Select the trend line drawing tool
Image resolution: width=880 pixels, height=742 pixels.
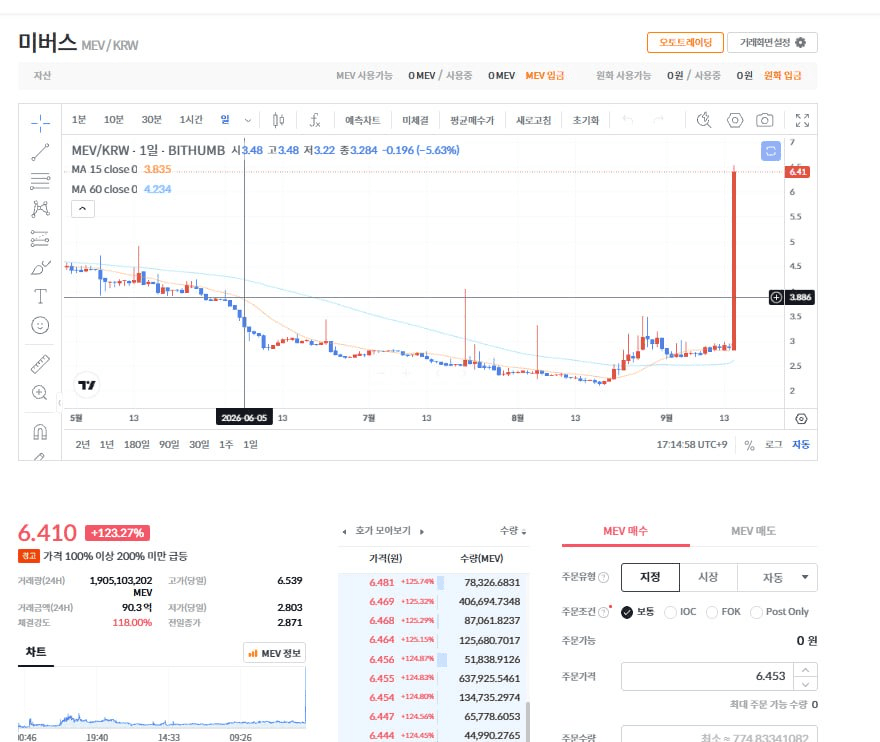pos(40,152)
